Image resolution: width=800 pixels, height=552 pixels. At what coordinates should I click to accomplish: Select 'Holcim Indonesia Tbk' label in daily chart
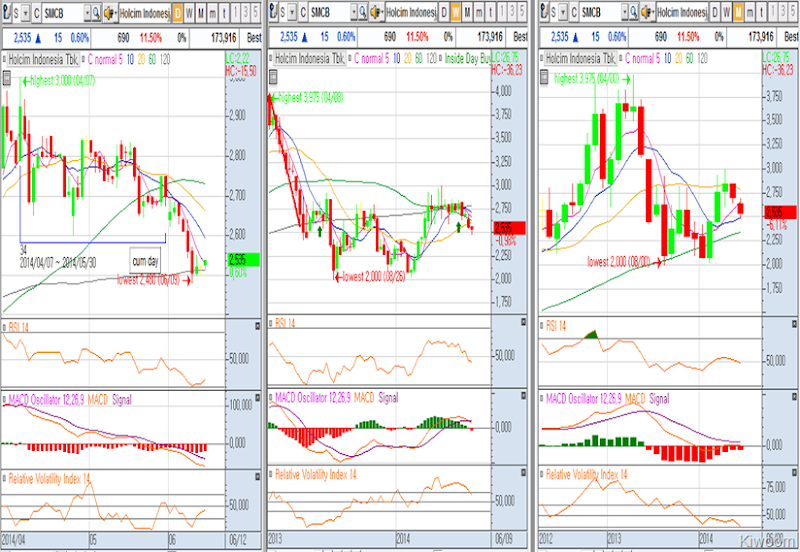[x=43, y=60]
